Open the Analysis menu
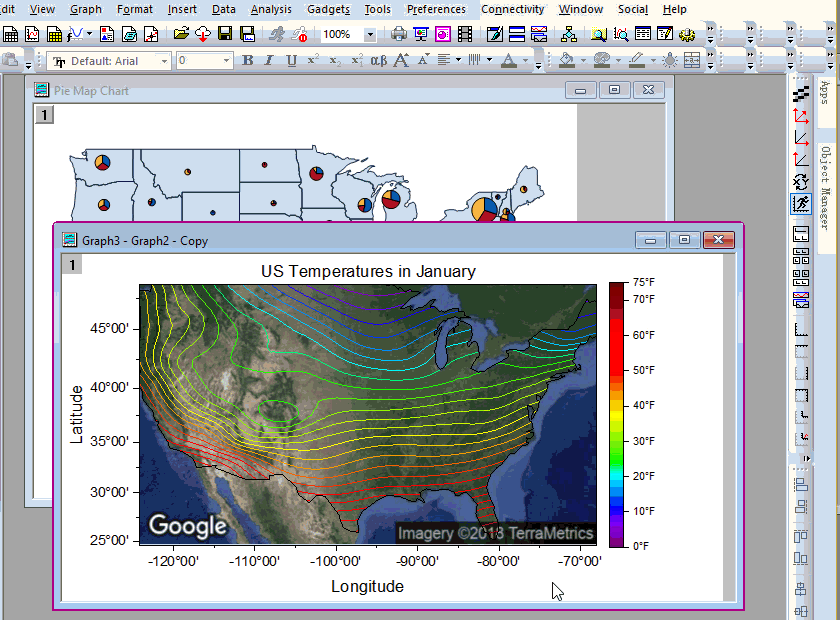The width and height of the screenshot is (840, 620). point(271,9)
